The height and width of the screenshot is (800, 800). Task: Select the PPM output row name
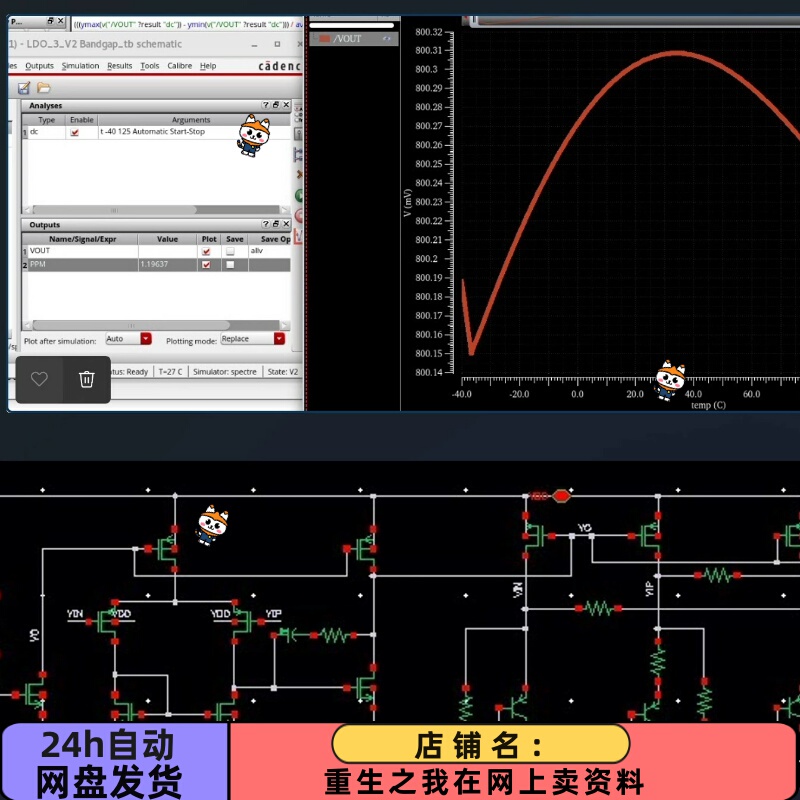tap(38, 264)
